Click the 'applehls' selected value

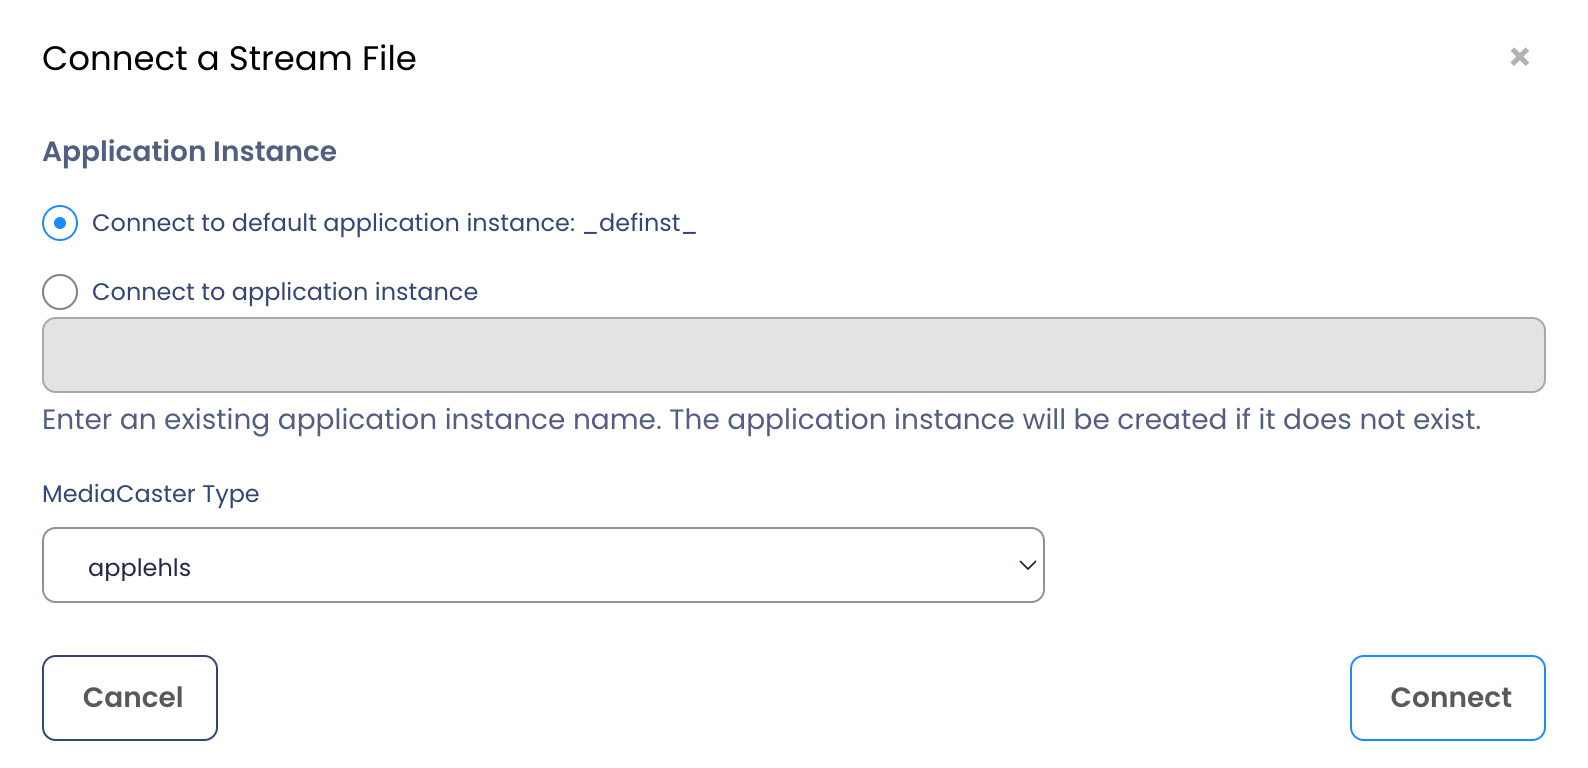click(140, 568)
